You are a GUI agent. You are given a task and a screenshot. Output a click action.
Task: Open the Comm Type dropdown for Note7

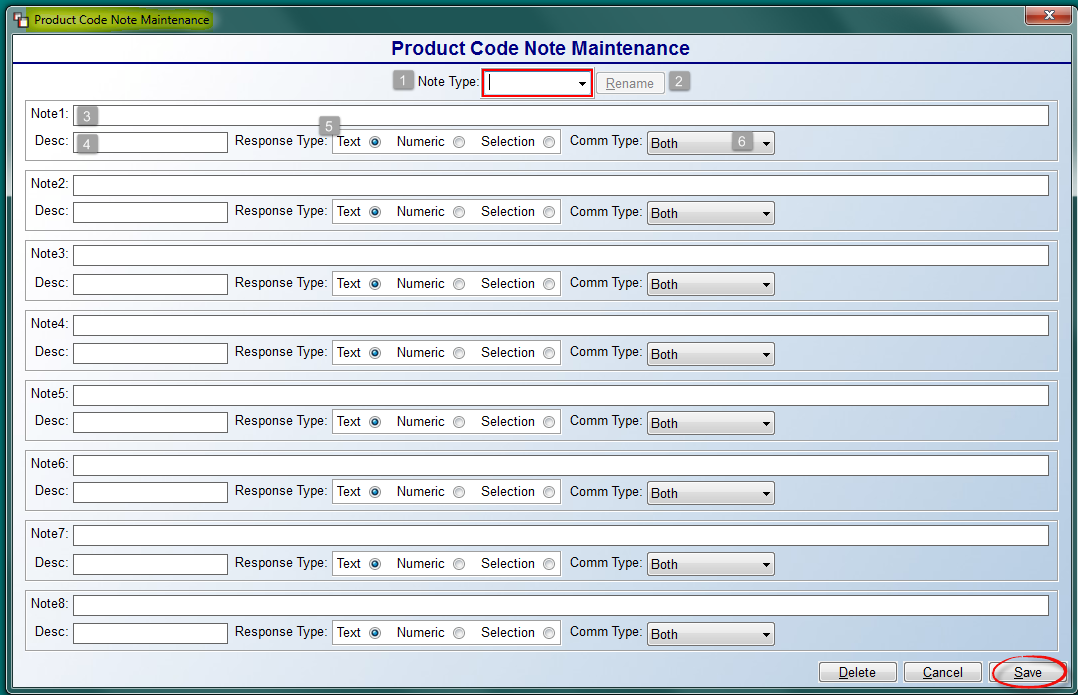tap(710, 564)
